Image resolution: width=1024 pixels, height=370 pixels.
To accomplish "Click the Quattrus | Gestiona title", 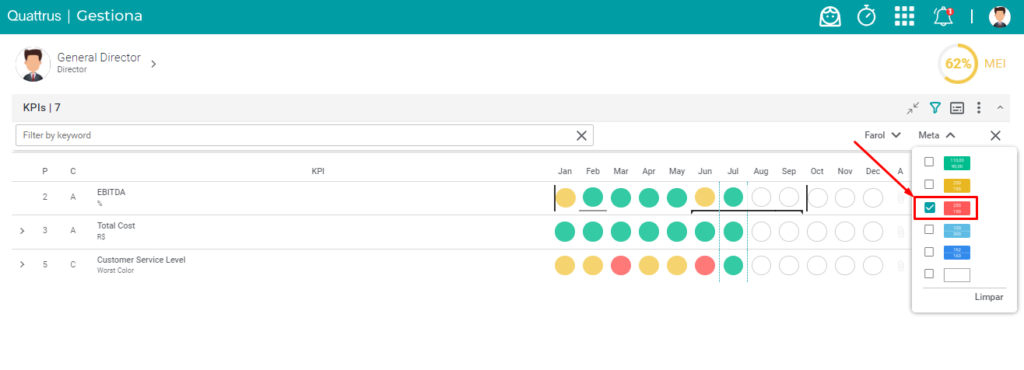I will click(x=74, y=16).
